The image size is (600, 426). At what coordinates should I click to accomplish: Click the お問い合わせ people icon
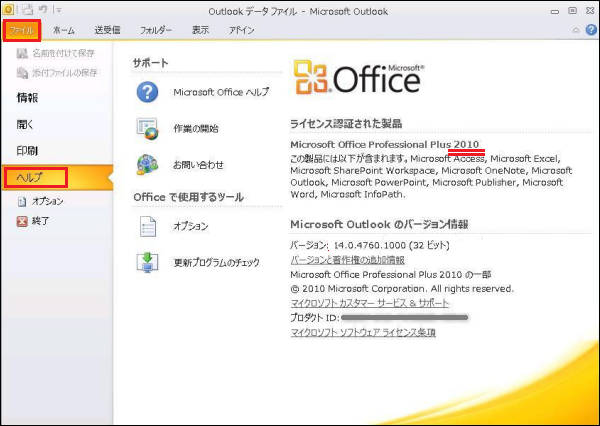[x=147, y=165]
